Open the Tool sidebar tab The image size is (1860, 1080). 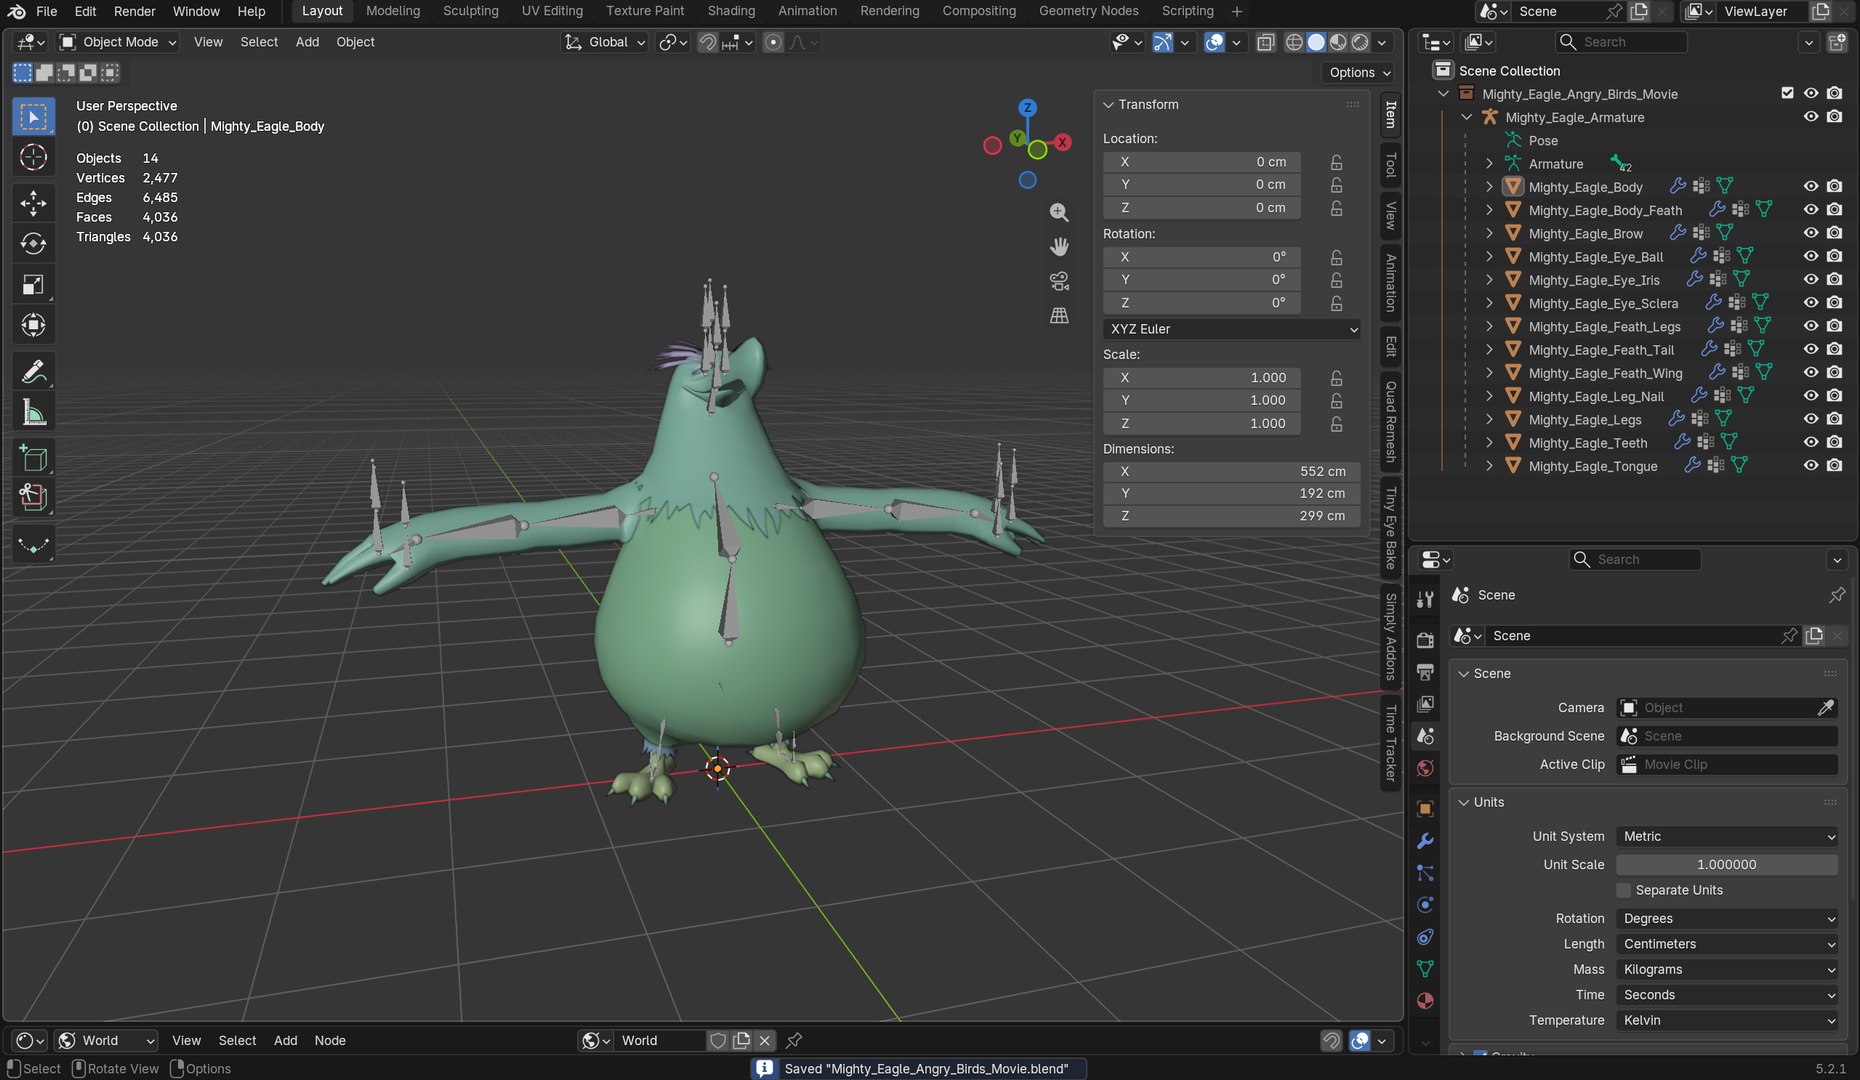coord(1390,165)
